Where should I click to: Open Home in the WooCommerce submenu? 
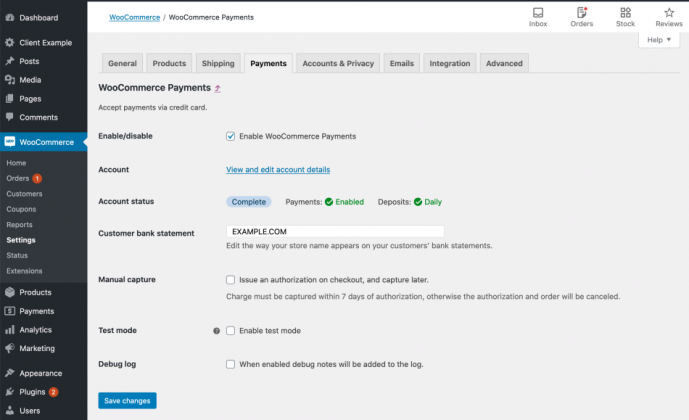point(16,163)
